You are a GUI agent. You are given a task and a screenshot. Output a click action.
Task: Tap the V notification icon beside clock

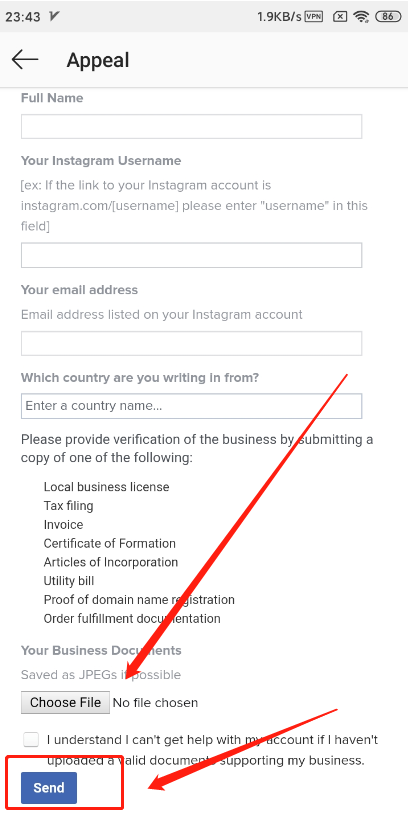pos(53,16)
